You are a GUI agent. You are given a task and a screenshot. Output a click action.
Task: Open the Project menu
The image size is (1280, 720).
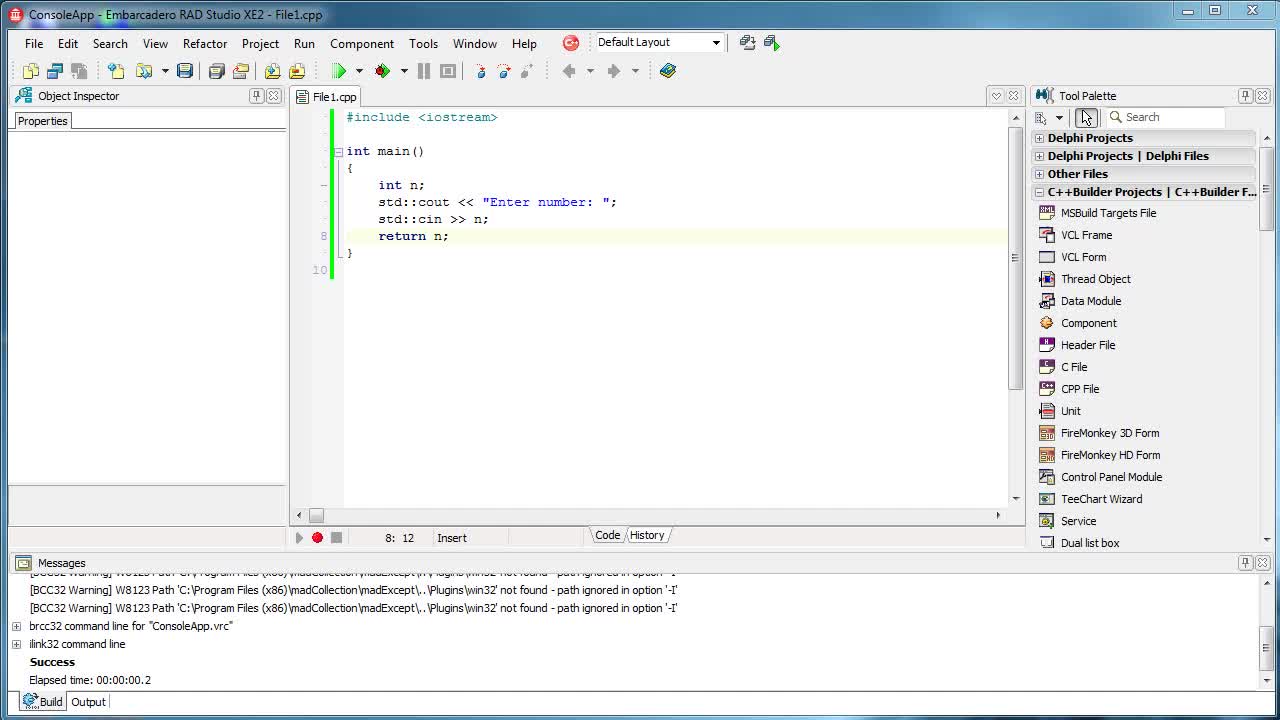(260, 43)
